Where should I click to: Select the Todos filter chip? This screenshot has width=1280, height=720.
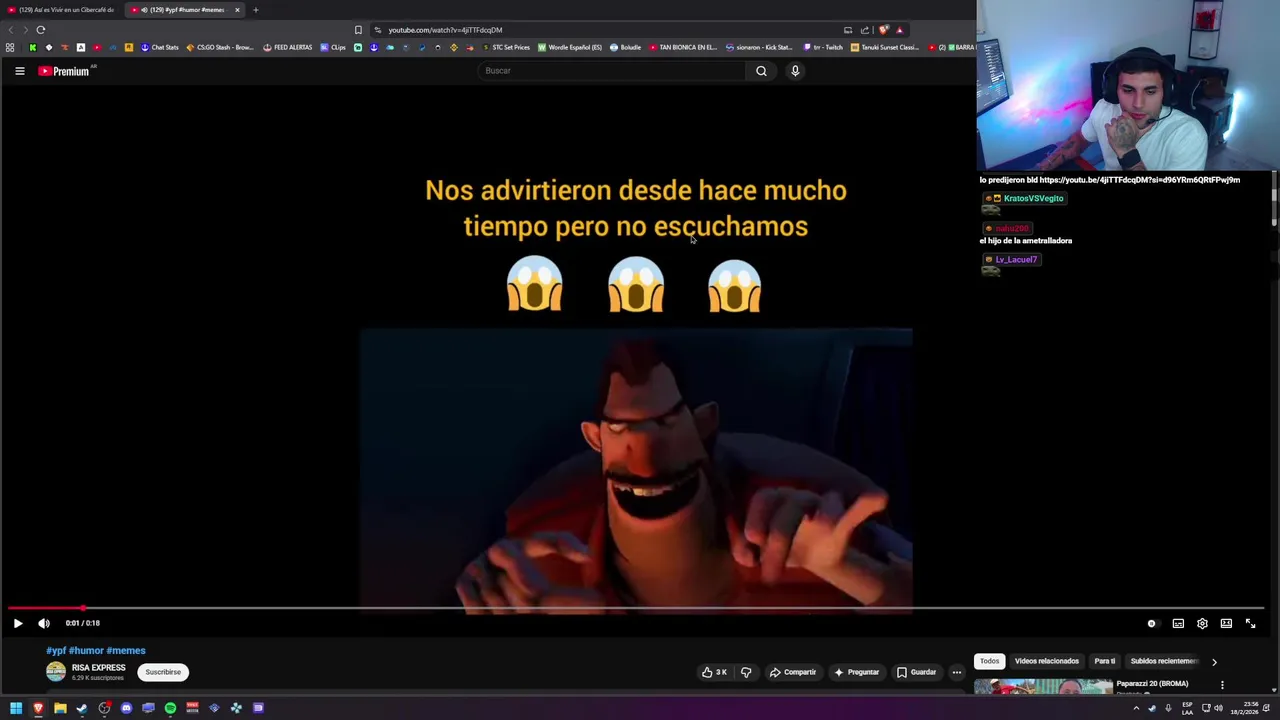click(x=989, y=661)
